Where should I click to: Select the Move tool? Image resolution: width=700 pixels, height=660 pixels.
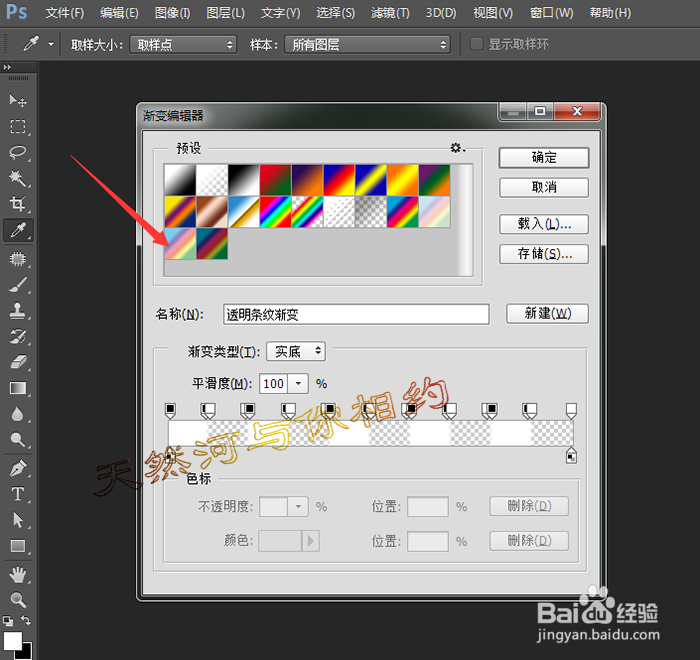18,100
